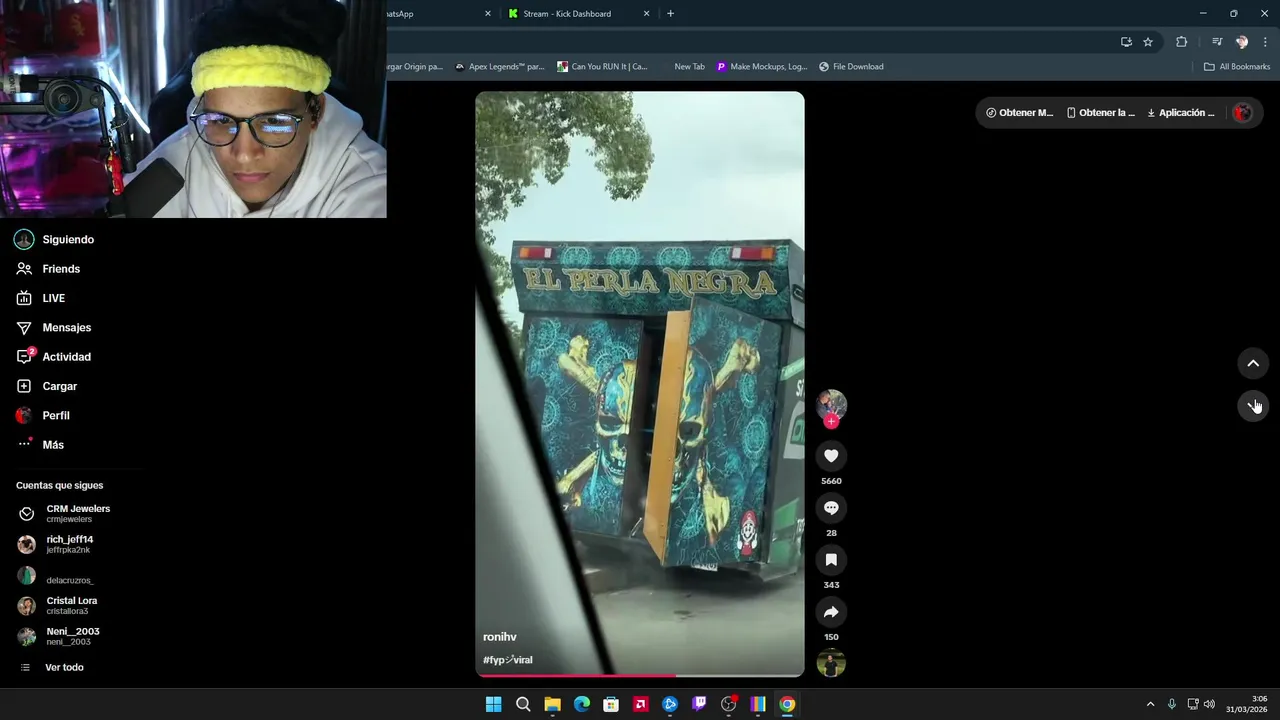Follow the creator via the red plus badge
Viewport: 1280px width, 720px height.
tap(831, 421)
